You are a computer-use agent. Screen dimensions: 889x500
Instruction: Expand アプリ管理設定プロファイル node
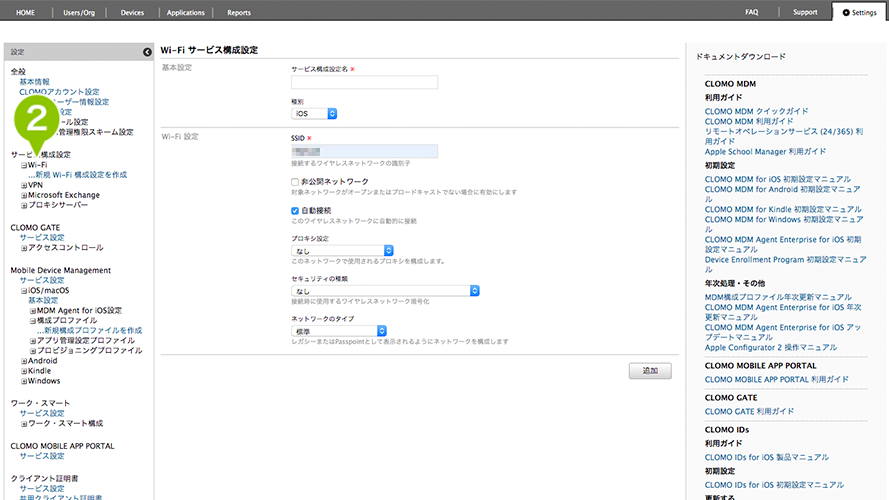(33, 341)
